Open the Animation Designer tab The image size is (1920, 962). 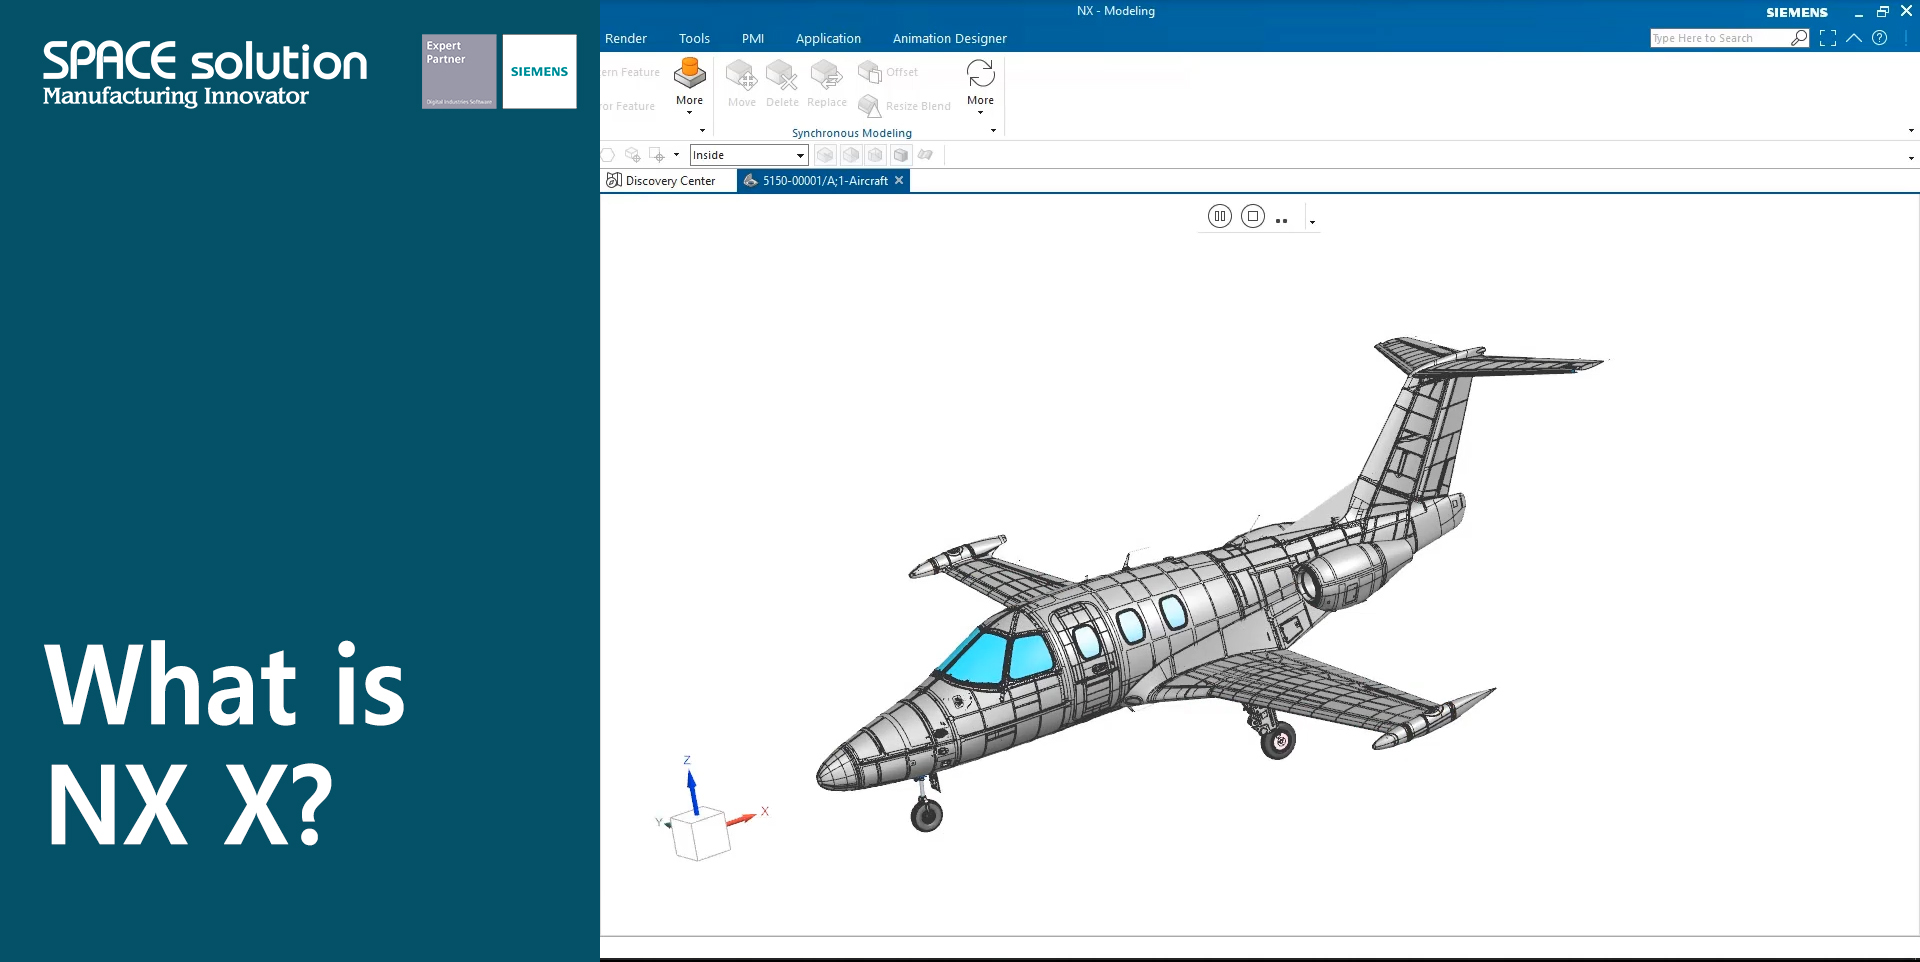pyautogui.click(x=949, y=38)
